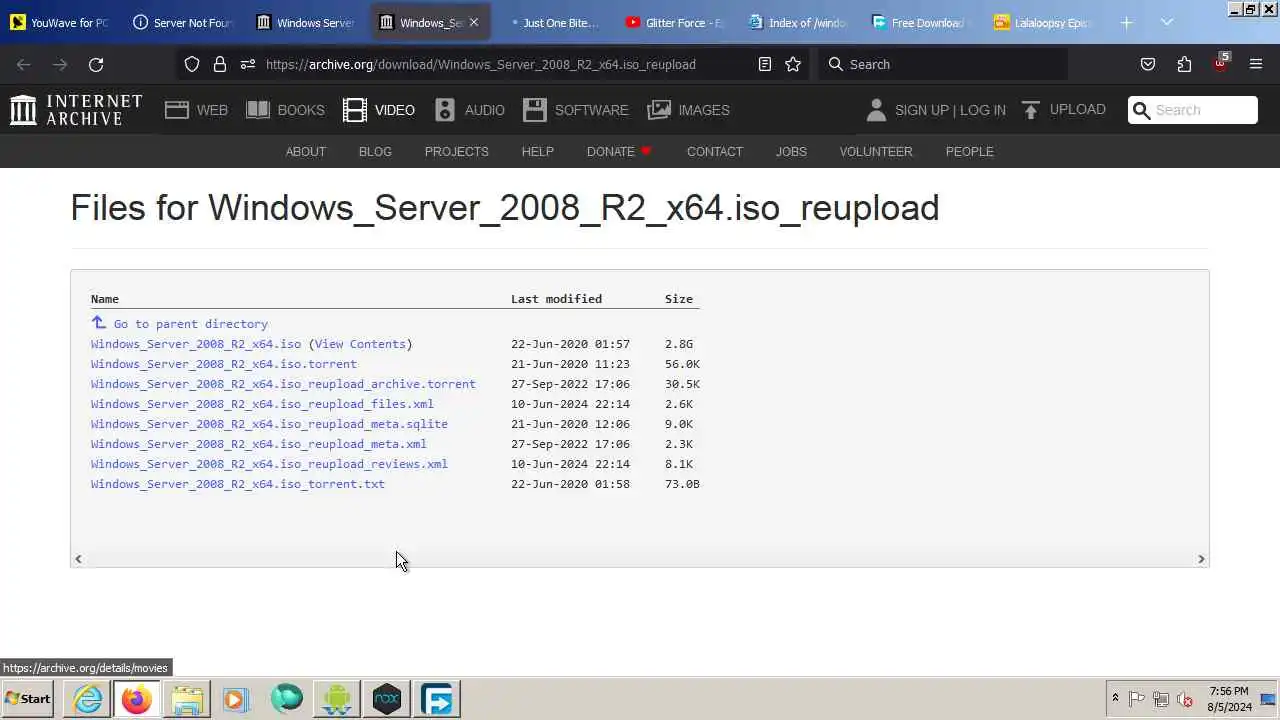Open the WEB section icon
Image resolution: width=1280 pixels, height=720 pixels.
click(x=177, y=110)
